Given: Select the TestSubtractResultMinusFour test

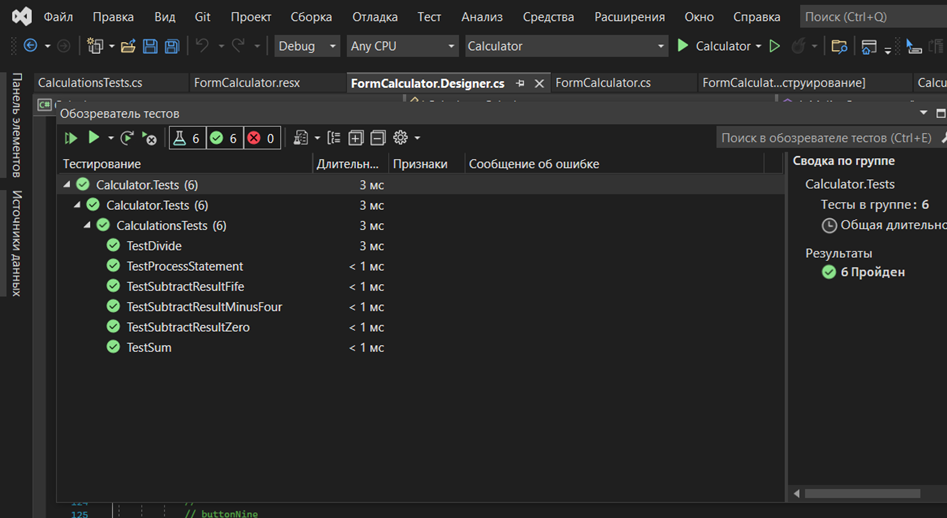Looking at the screenshot, I should 204,307.
